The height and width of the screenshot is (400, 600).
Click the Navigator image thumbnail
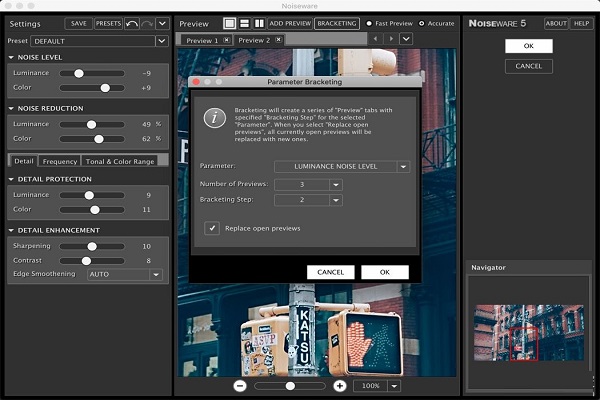(x=529, y=333)
